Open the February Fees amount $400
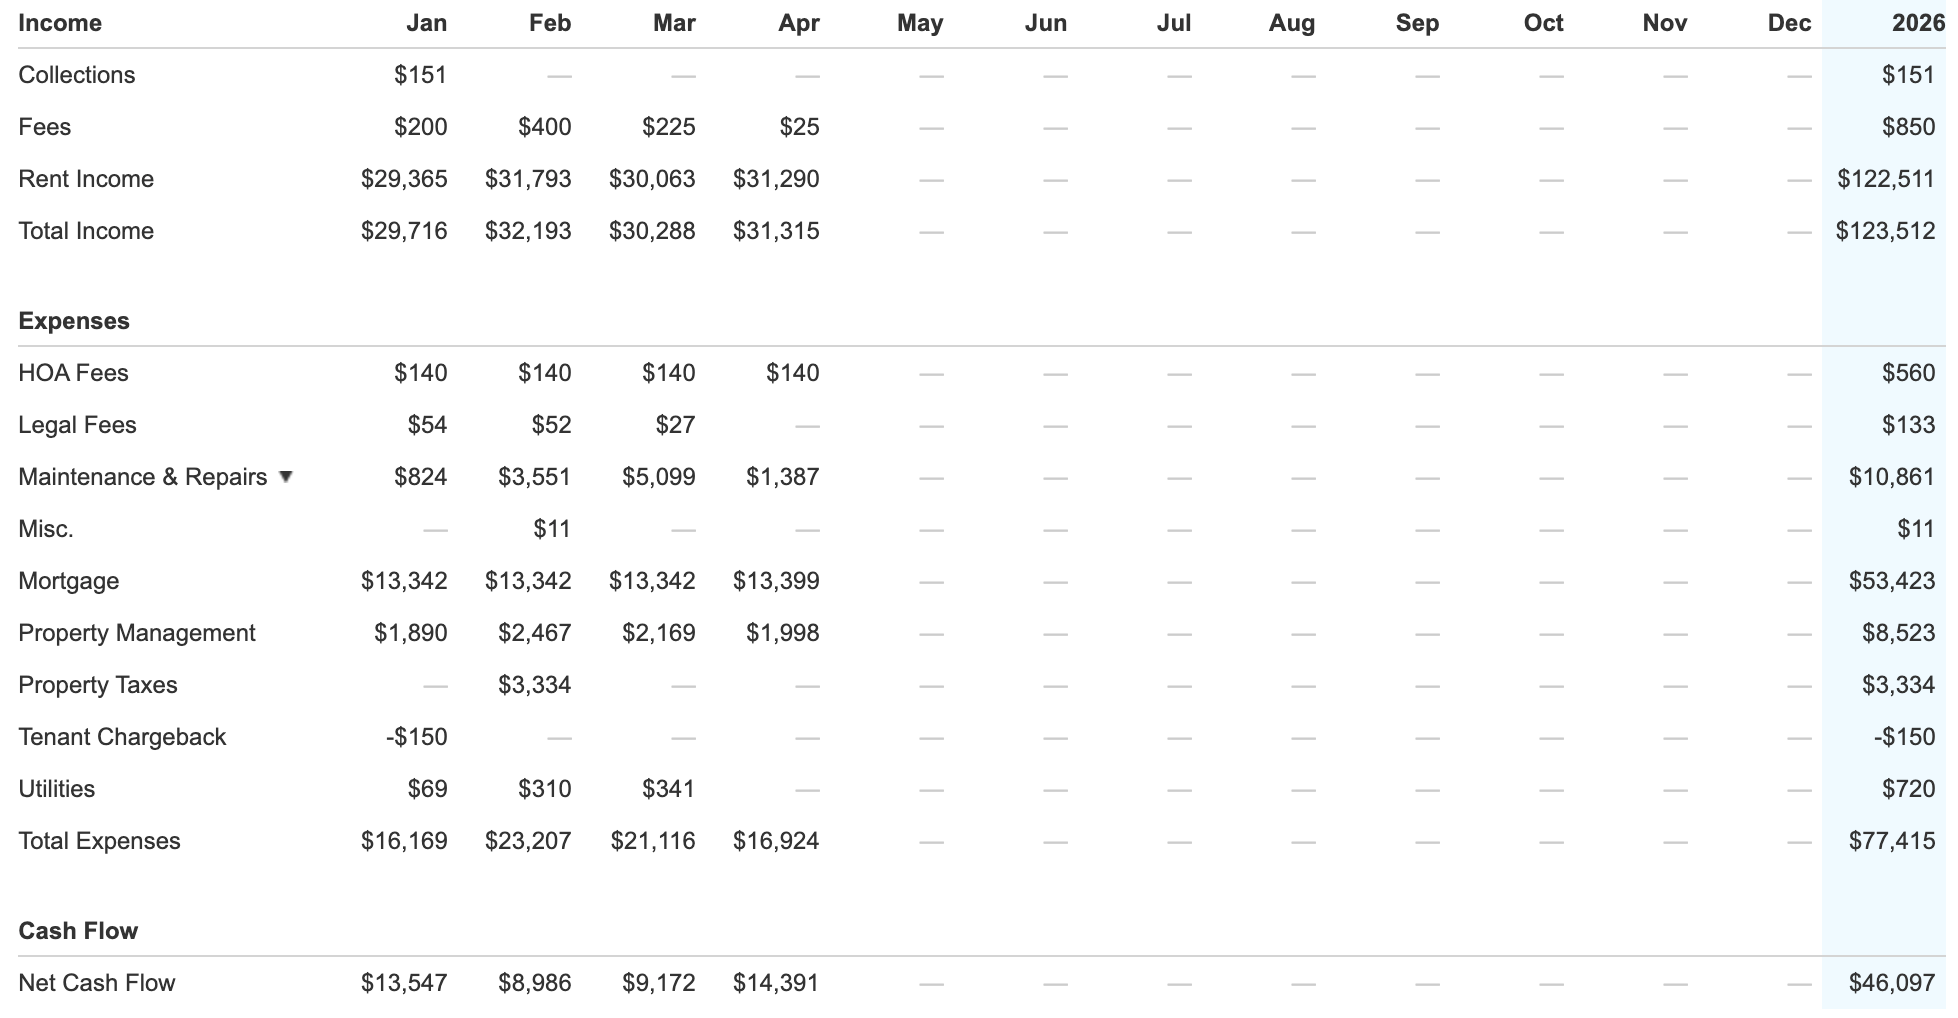 tap(544, 127)
